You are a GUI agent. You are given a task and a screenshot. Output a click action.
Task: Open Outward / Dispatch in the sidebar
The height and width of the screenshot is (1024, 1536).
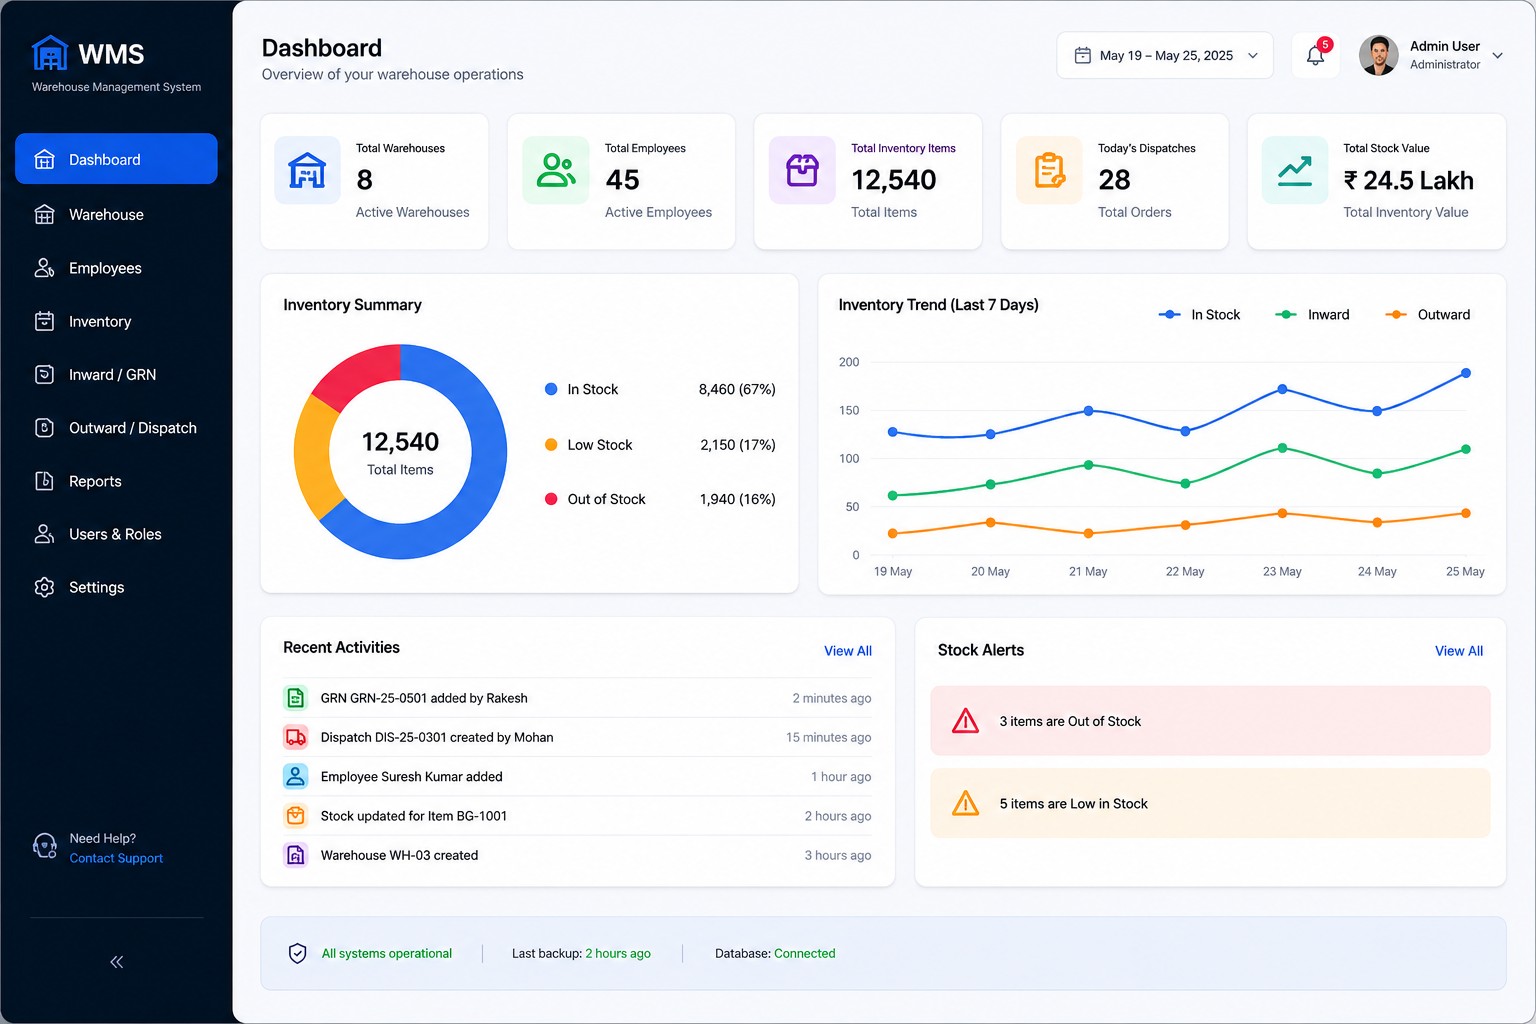[x=116, y=428]
